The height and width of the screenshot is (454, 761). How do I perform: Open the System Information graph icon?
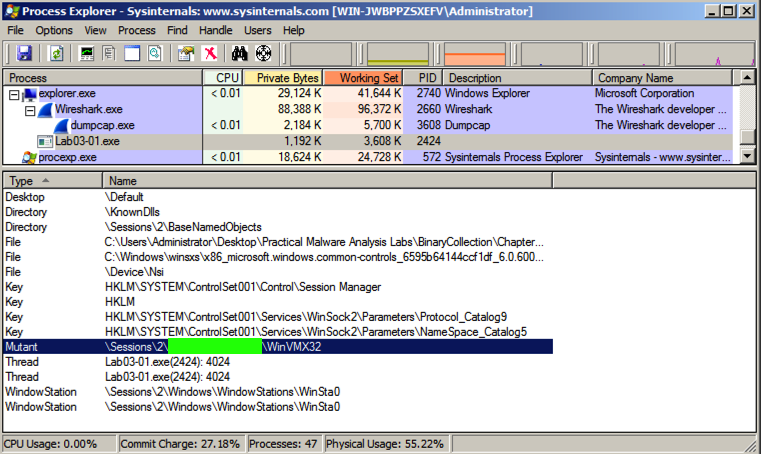(86, 53)
